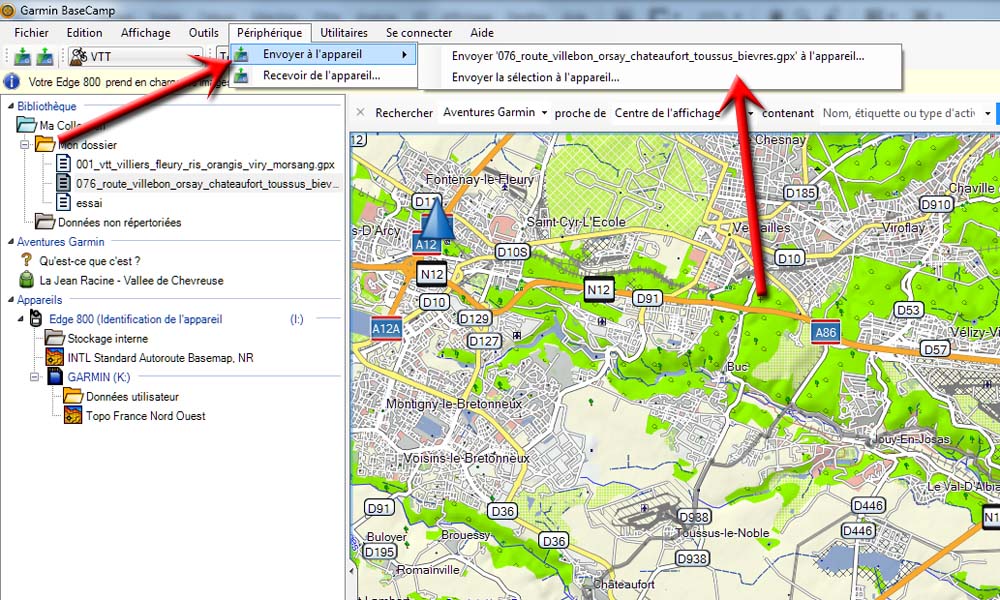
Task: Collapse the Mon dossier tree node
Action: [x=25, y=145]
